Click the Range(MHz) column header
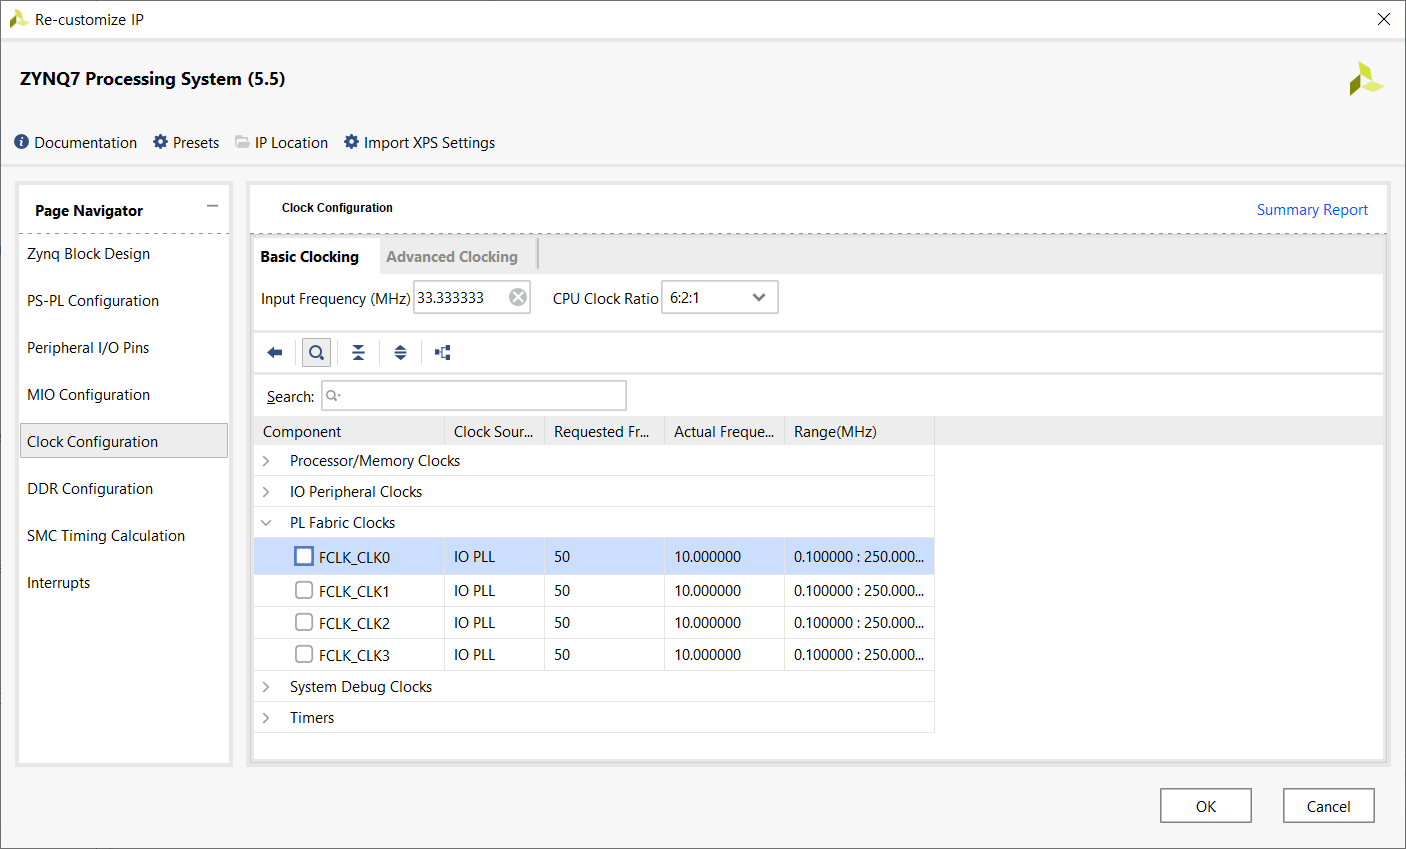Screen dimensions: 1406x849 coord(859,431)
